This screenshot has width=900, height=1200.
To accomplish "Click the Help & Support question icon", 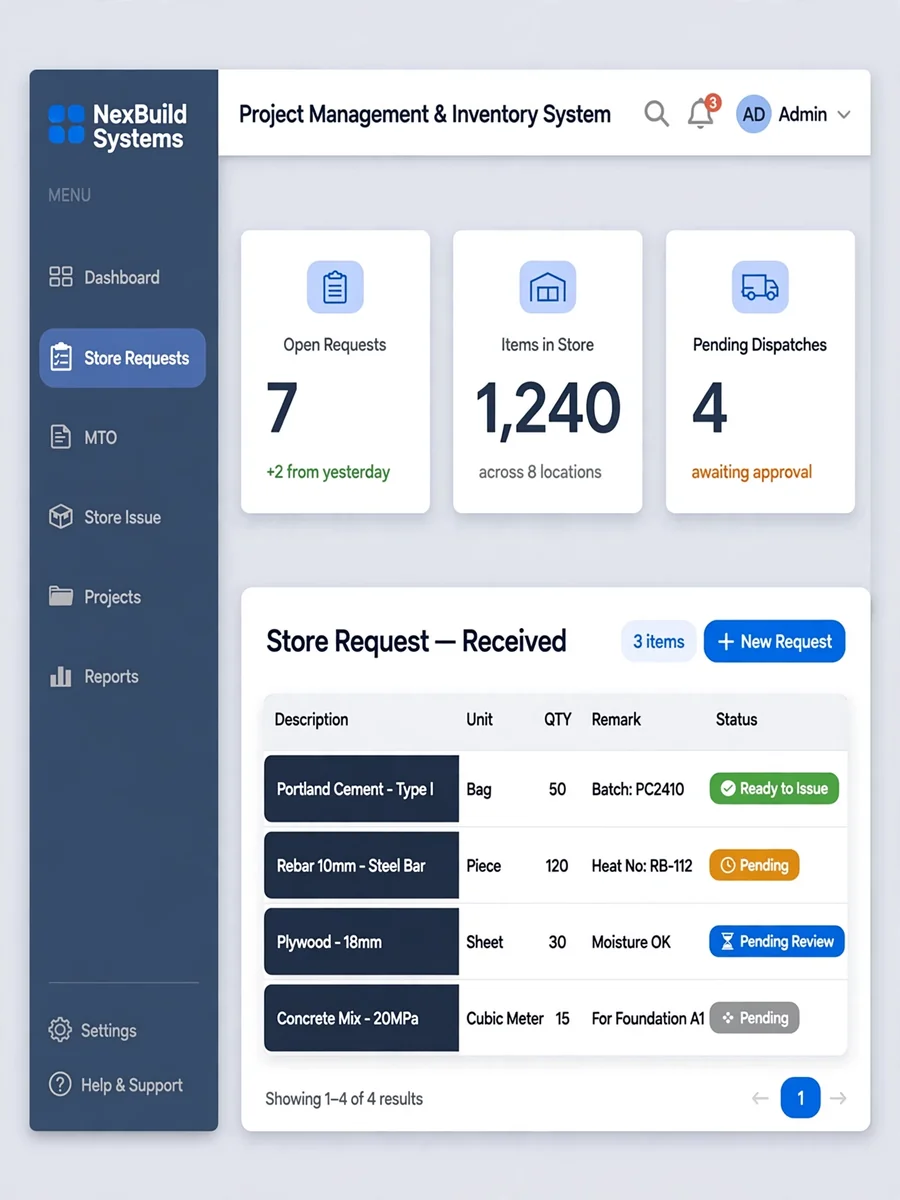I will click(x=60, y=1084).
